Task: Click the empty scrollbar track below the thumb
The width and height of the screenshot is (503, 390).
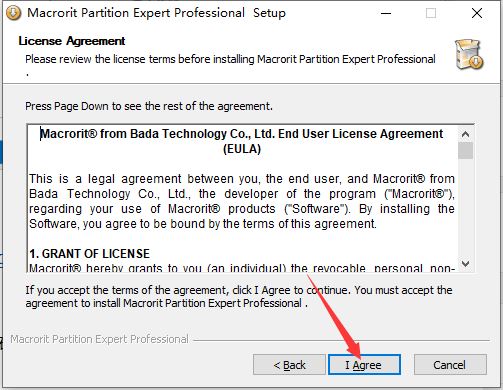Action: [465, 208]
